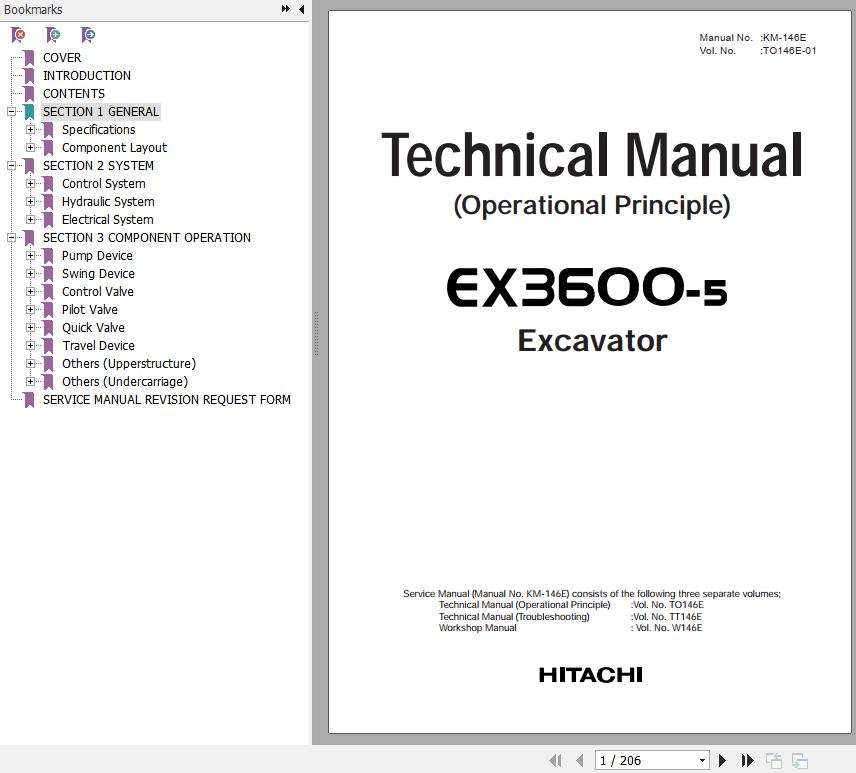Expand the Specifications bookmark
856x773 pixels.
[31, 129]
